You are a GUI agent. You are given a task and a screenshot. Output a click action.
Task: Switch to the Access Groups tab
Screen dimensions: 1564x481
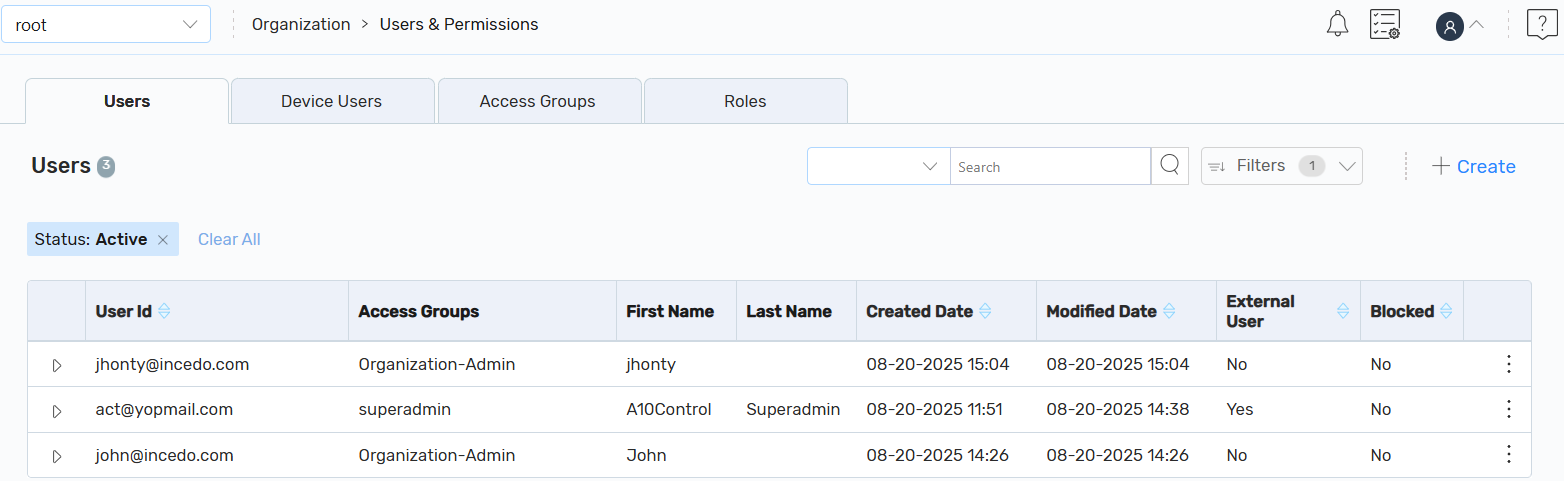click(x=537, y=101)
